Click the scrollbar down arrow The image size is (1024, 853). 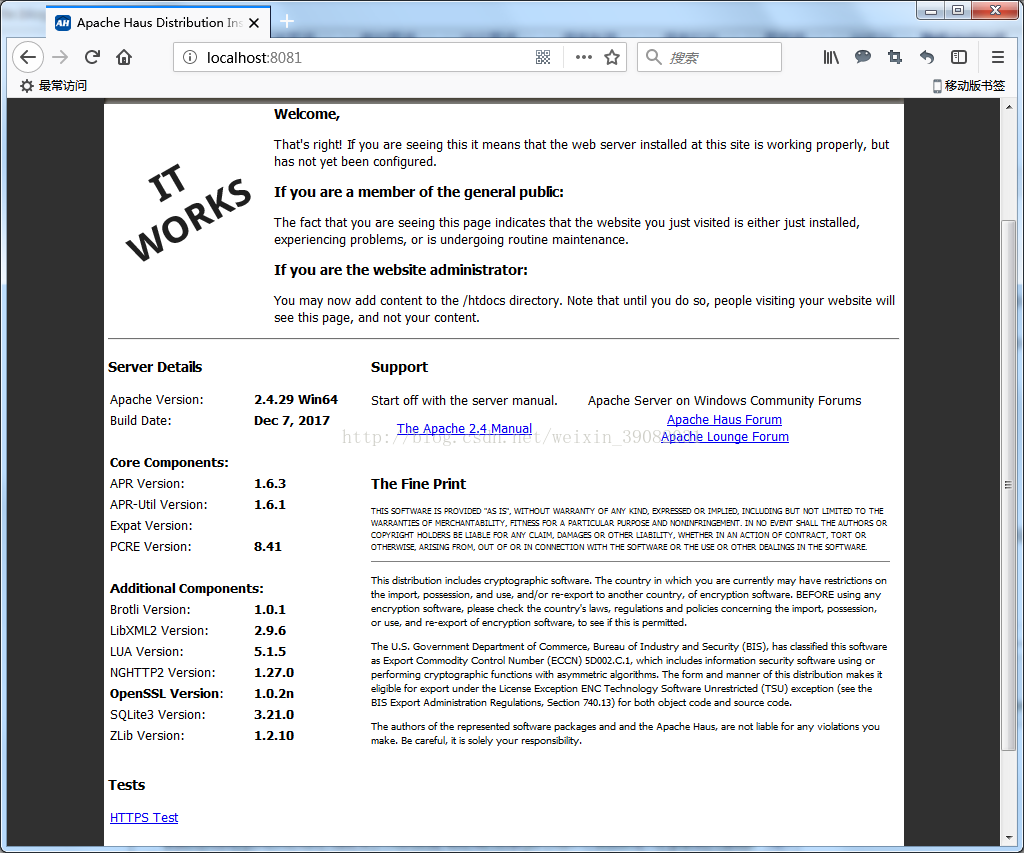1009,837
